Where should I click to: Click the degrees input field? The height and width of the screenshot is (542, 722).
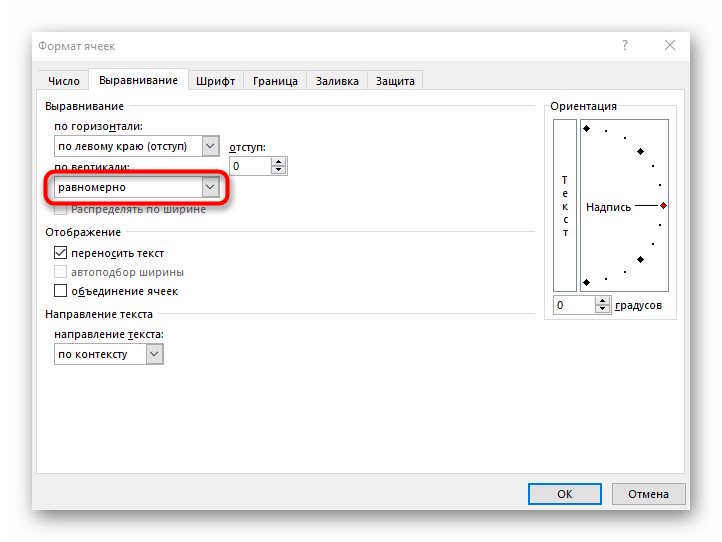click(x=574, y=305)
